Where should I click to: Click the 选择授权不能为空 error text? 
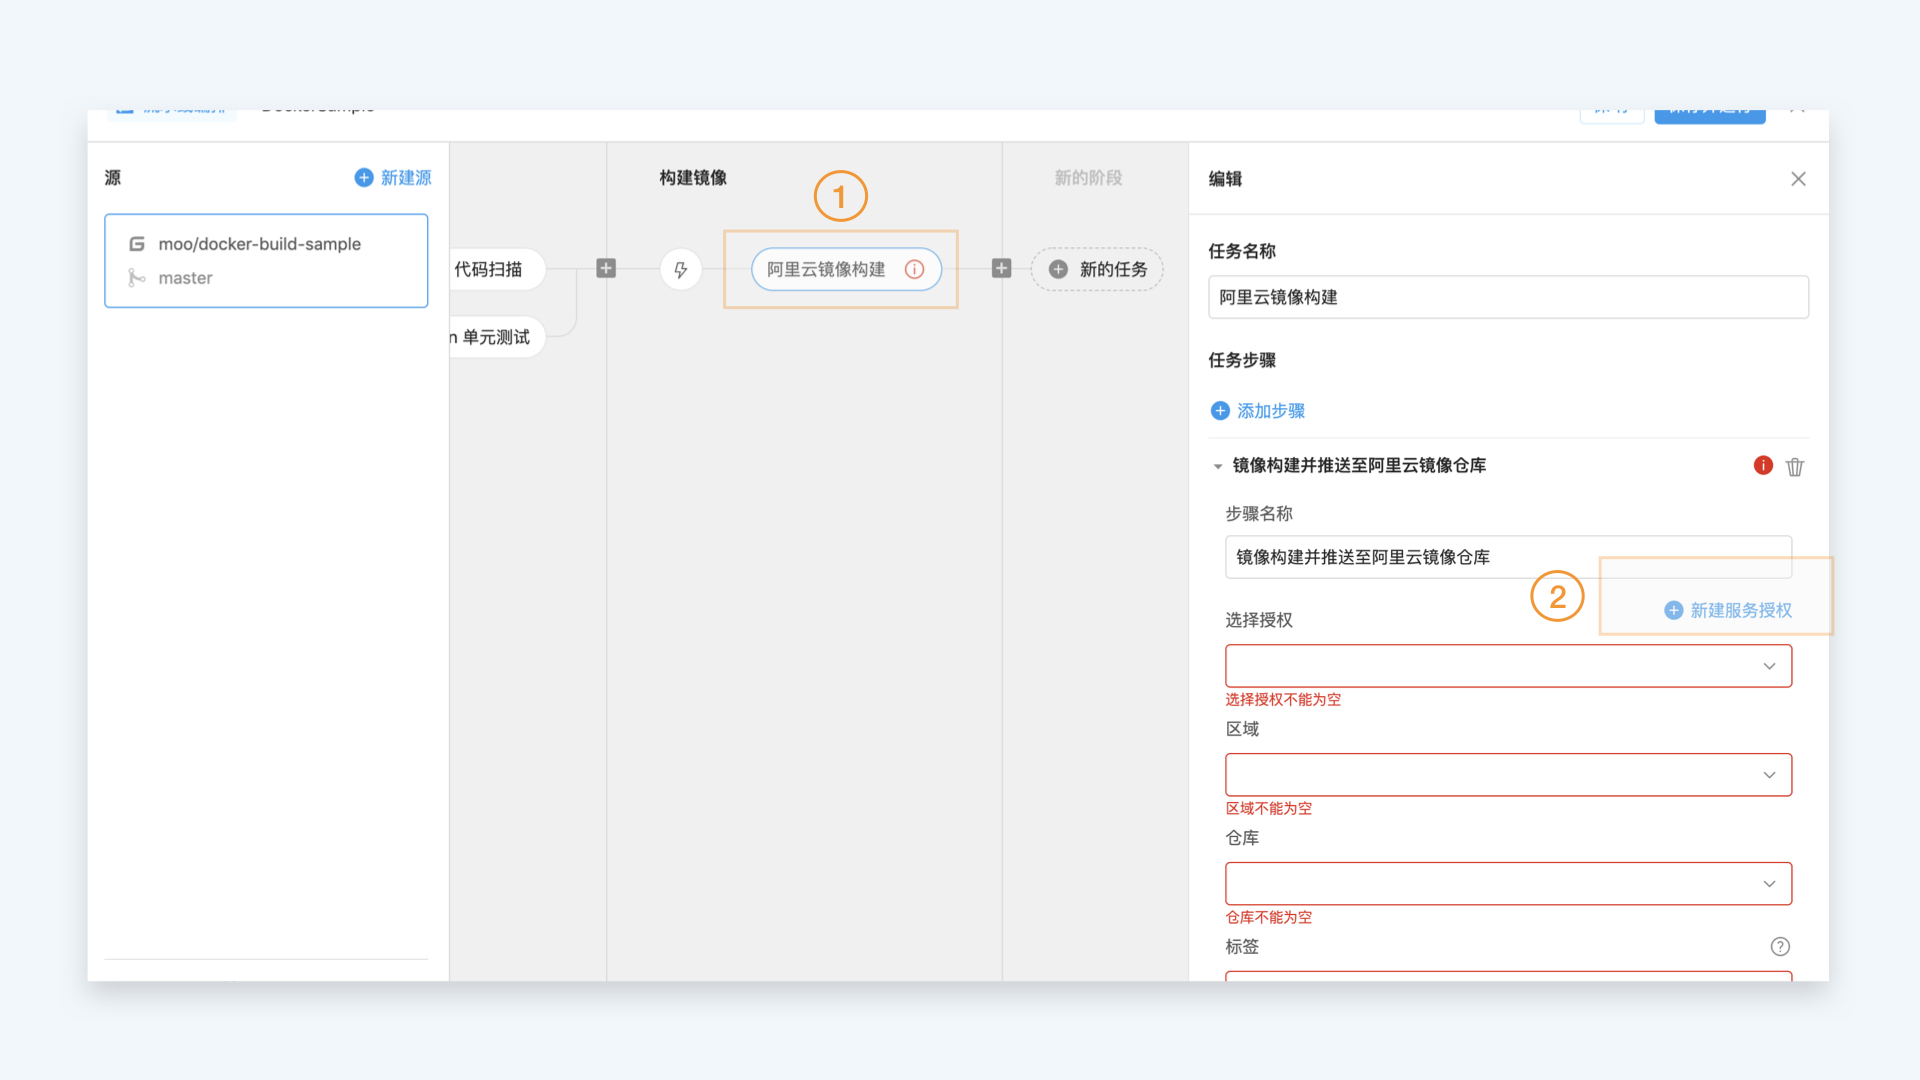[1283, 700]
